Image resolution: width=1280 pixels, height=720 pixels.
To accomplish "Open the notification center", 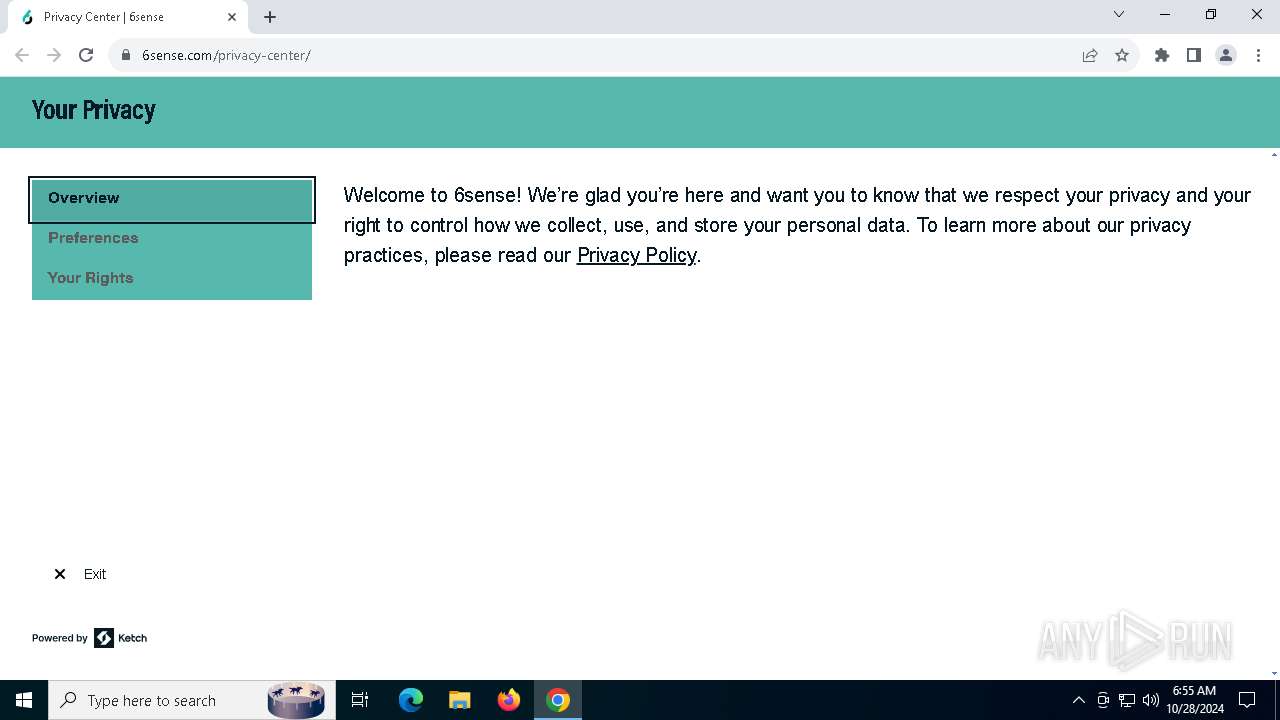I will (x=1247, y=700).
